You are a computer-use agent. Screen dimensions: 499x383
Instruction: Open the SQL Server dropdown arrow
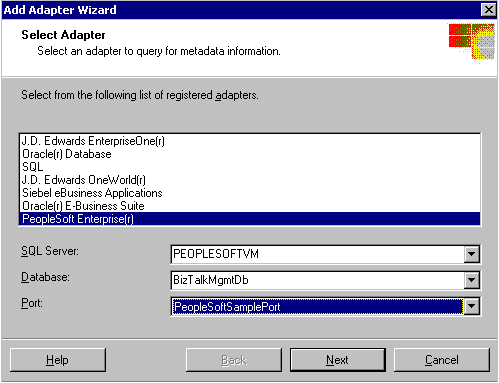click(472, 254)
